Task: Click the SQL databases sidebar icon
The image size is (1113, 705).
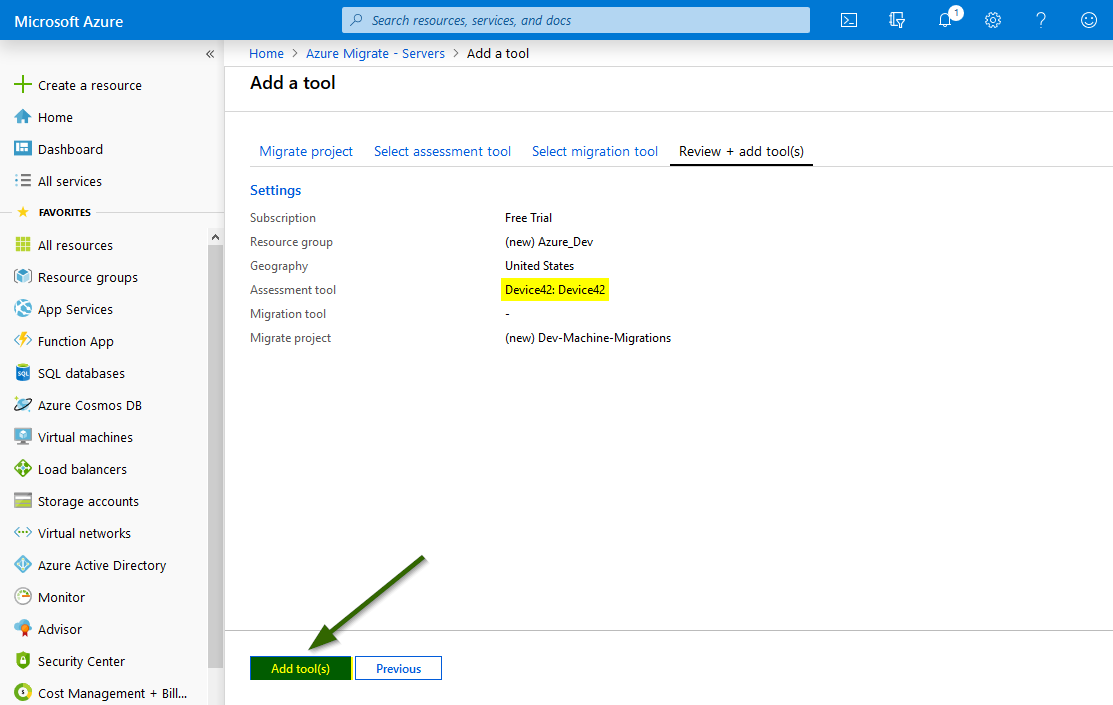Action: tap(23, 373)
